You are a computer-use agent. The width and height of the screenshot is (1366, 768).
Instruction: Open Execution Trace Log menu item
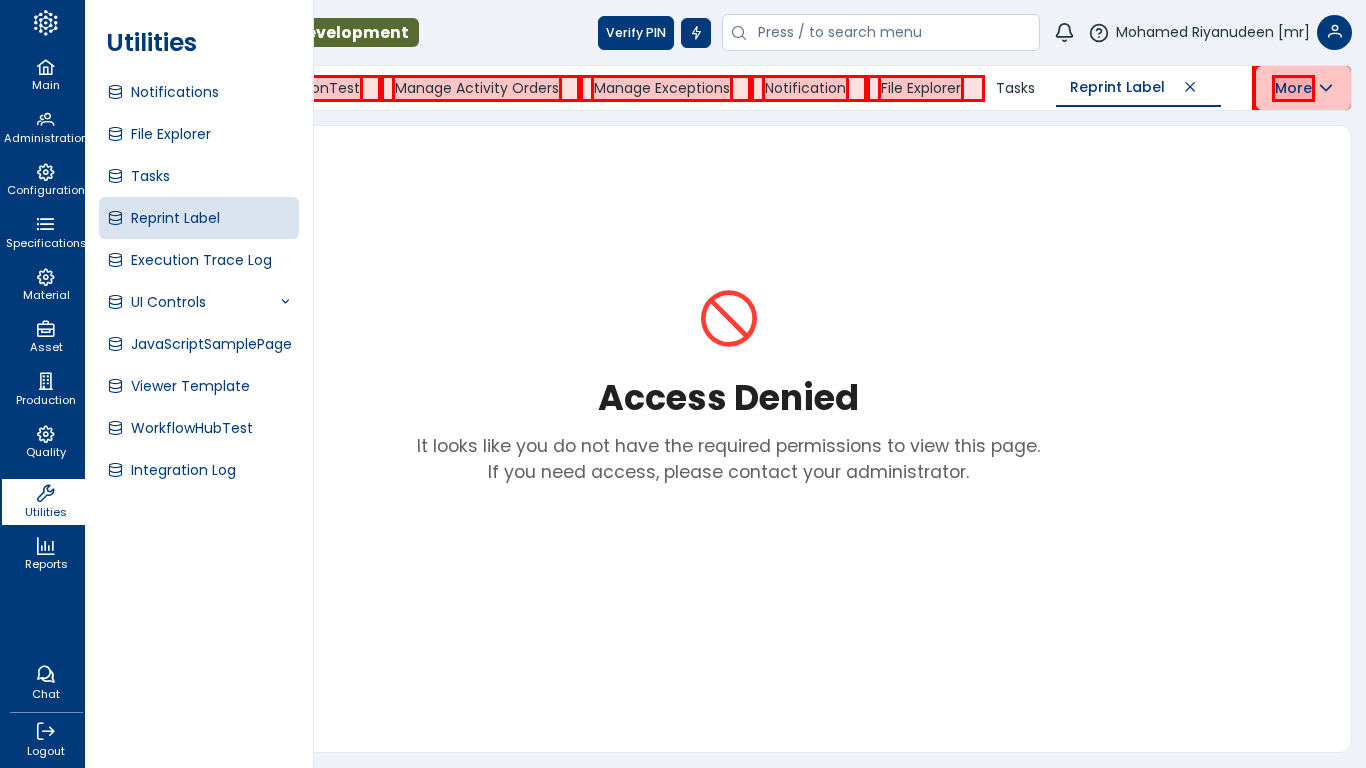coord(199,260)
